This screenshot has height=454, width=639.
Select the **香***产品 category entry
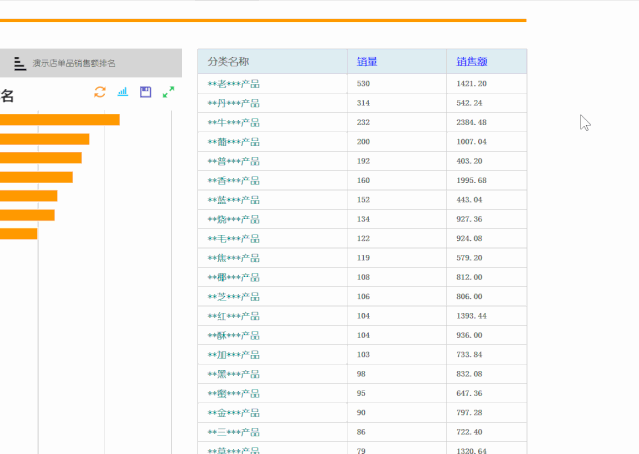[x=233, y=181]
